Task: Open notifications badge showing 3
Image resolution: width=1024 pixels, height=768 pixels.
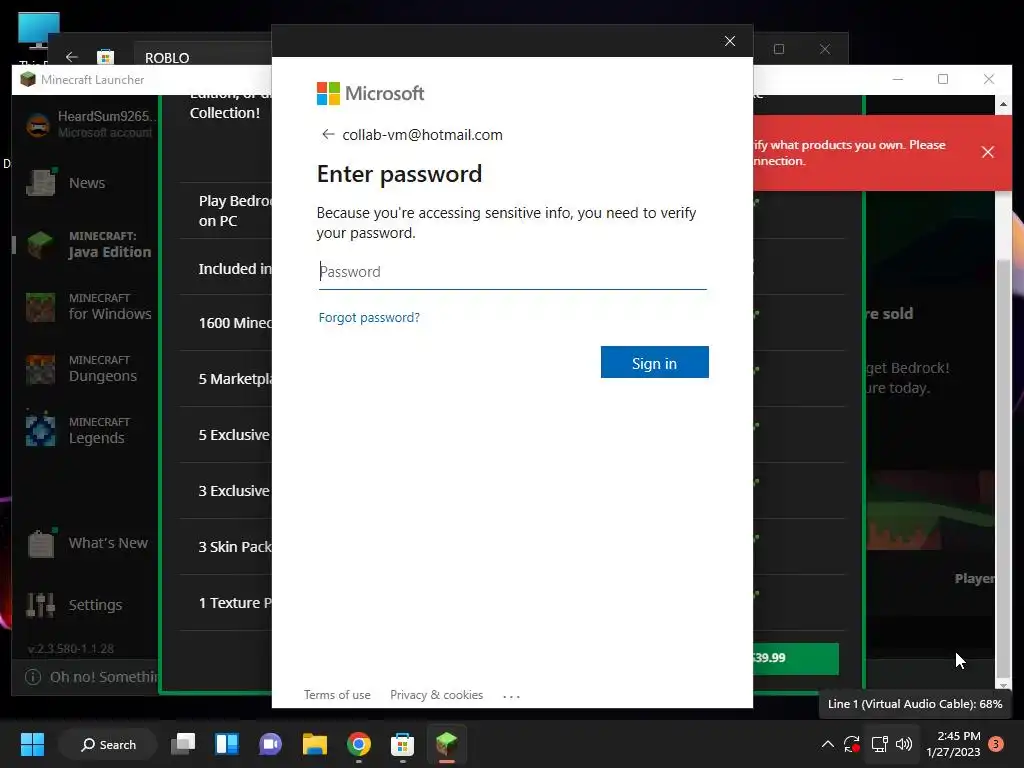Action: point(996,744)
